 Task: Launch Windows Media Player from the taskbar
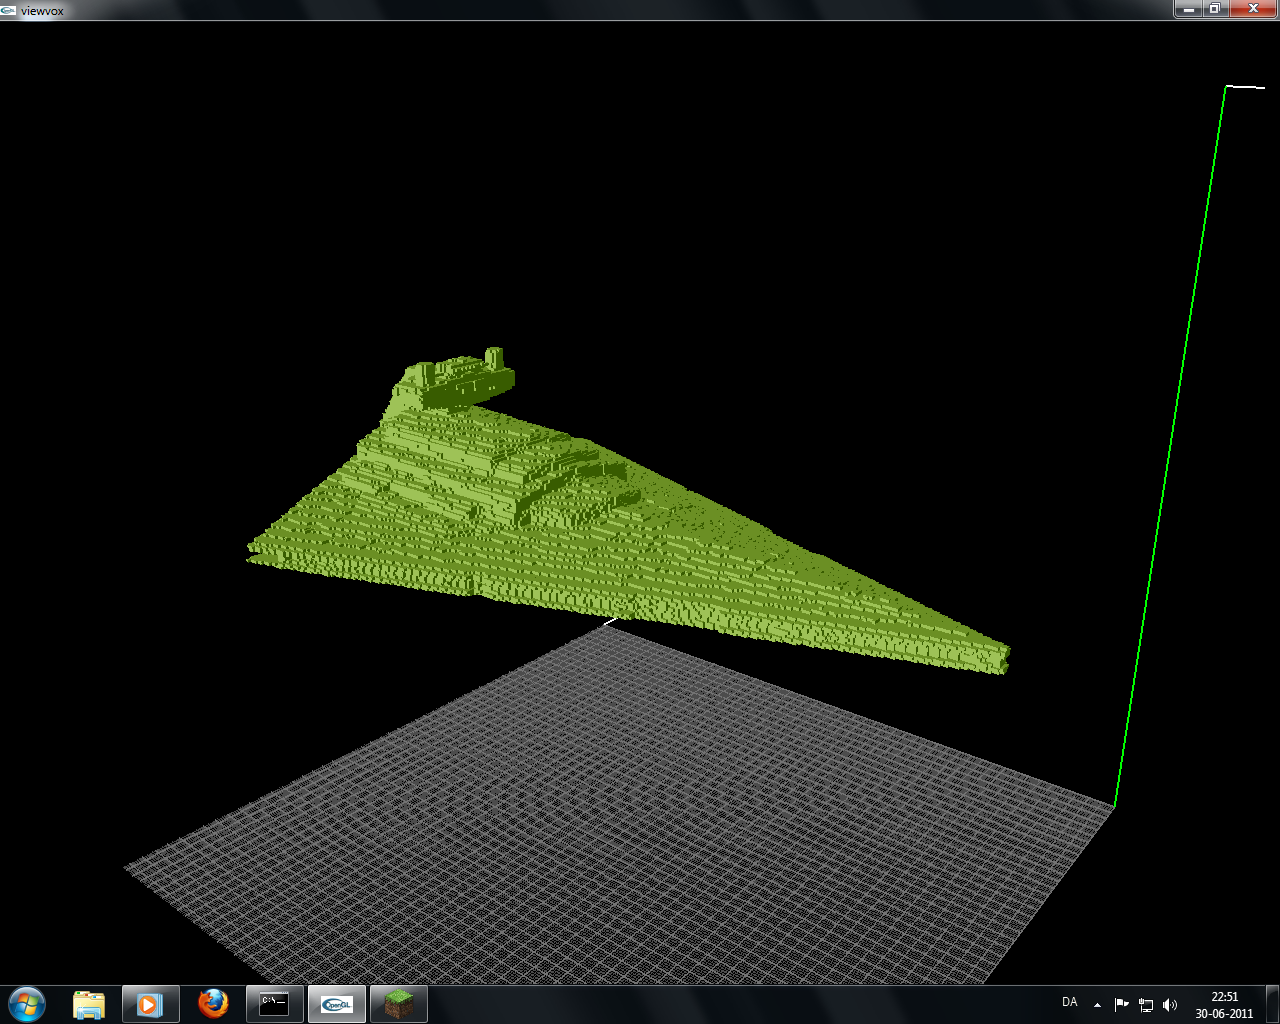point(150,1003)
